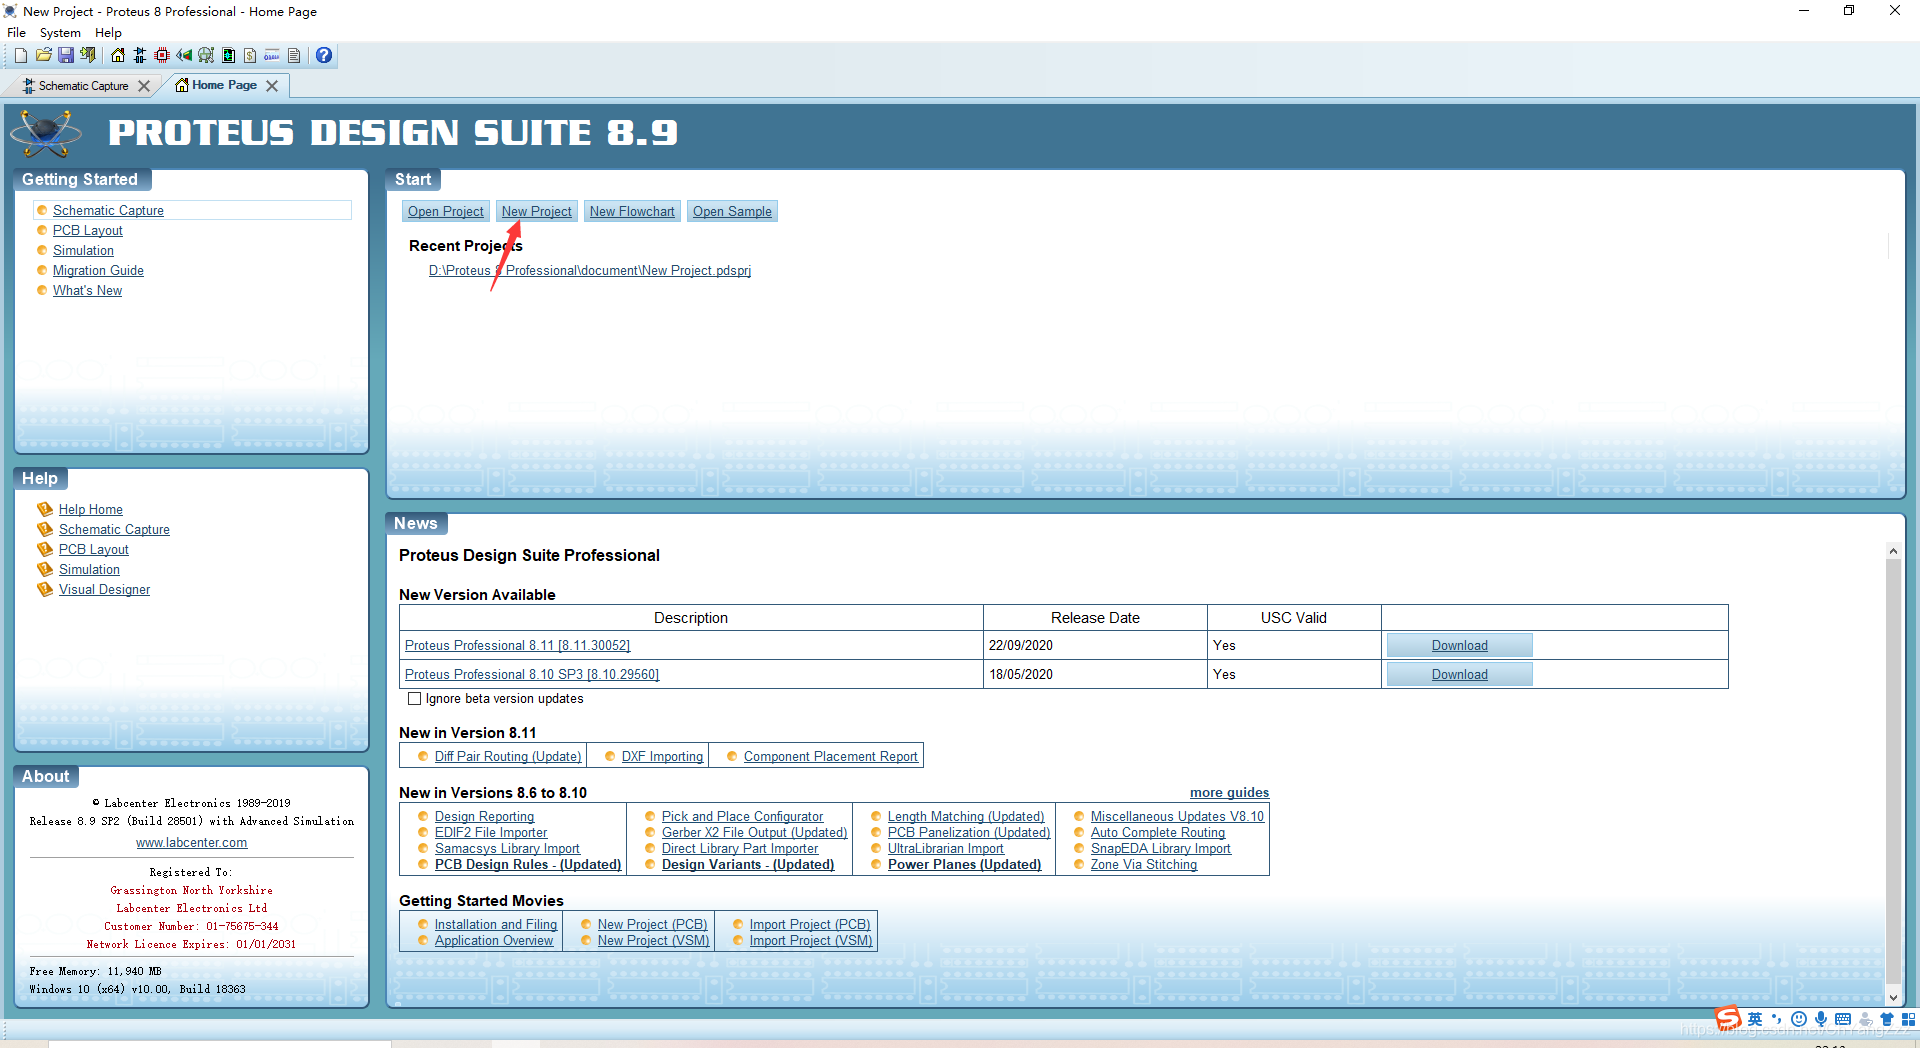Image resolution: width=1920 pixels, height=1048 pixels.
Task: Open Visual Designer help link
Action: (104, 589)
